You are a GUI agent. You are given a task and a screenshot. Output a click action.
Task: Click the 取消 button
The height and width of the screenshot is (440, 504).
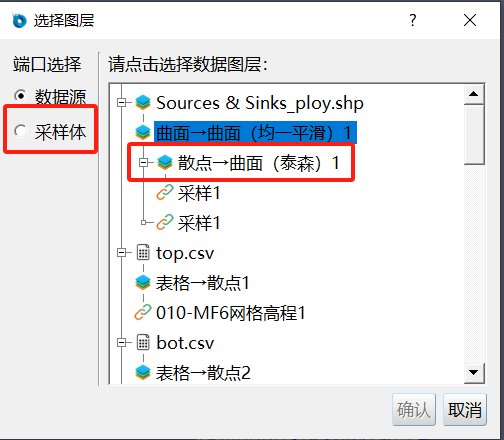coord(465,409)
